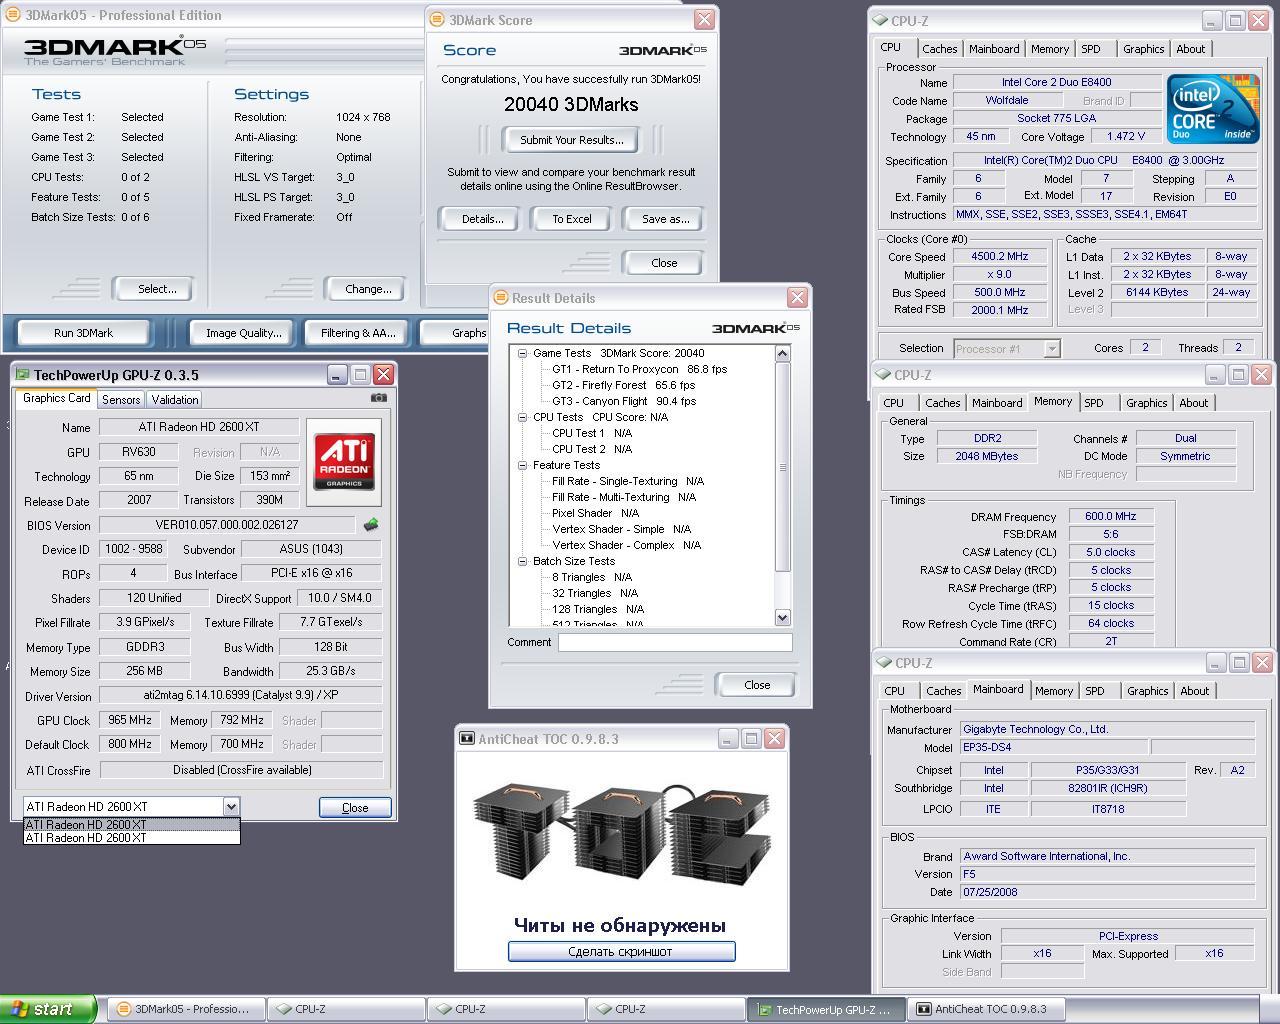Collapse the Batch Size Tests tree node

(x=522, y=561)
